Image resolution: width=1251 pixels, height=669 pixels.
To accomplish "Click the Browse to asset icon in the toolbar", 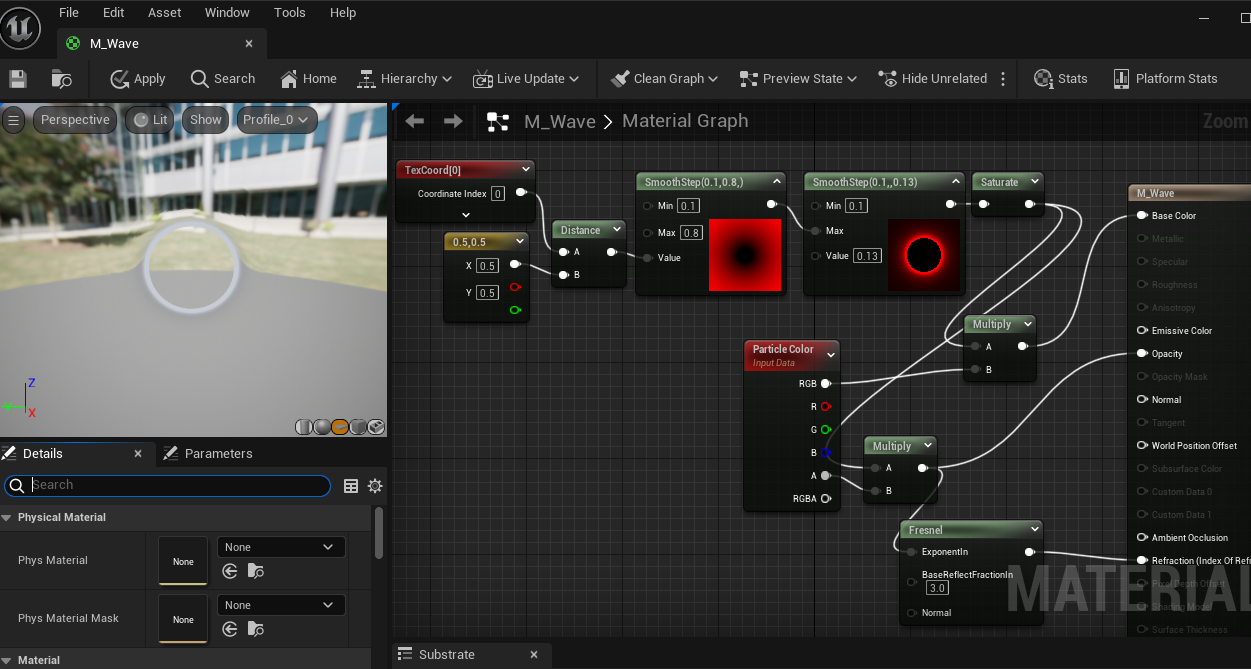I will pos(61,79).
